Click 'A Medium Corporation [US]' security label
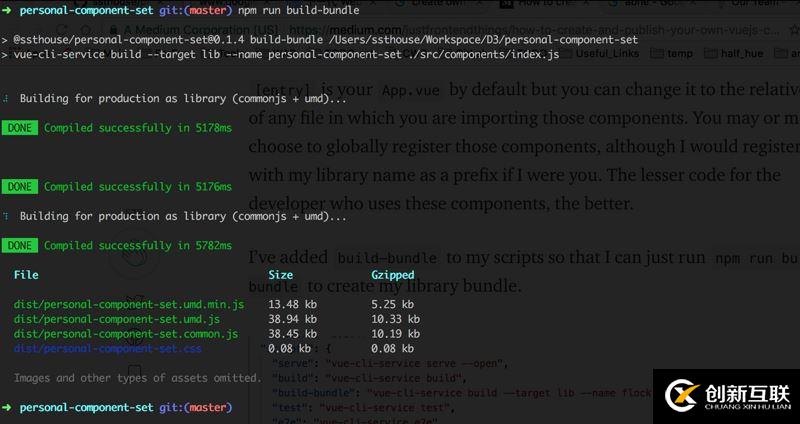Screen dimensions: 800x424 pyautogui.click(x=195, y=30)
